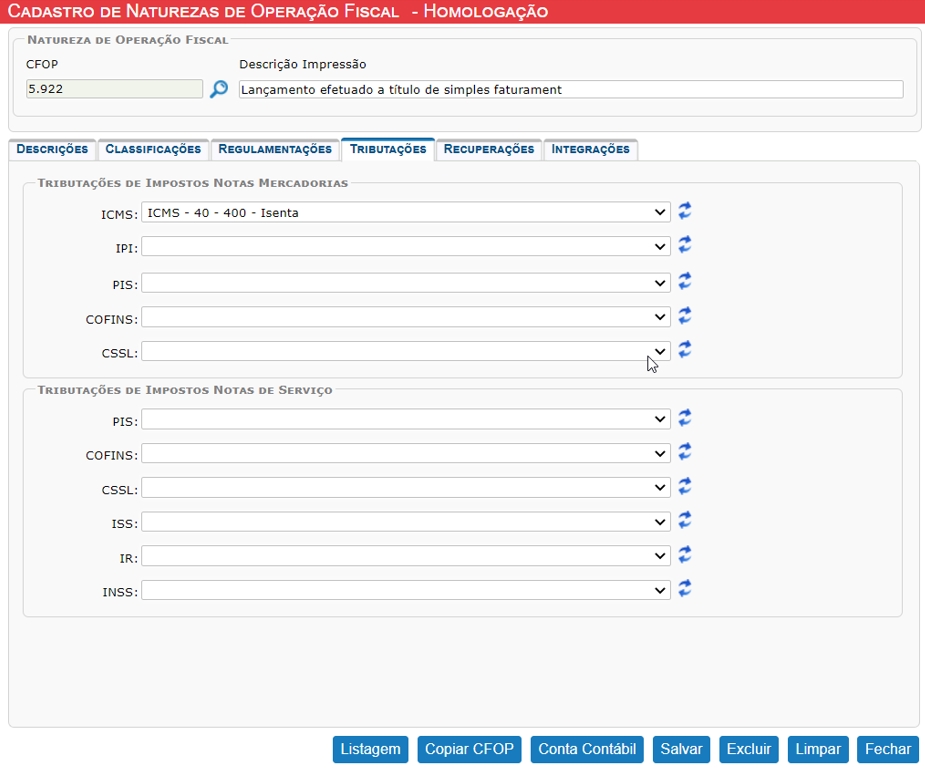Refresh the IPI tributação list
Image resolution: width=925 pixels, height=771 pixels.
[684, 245]
